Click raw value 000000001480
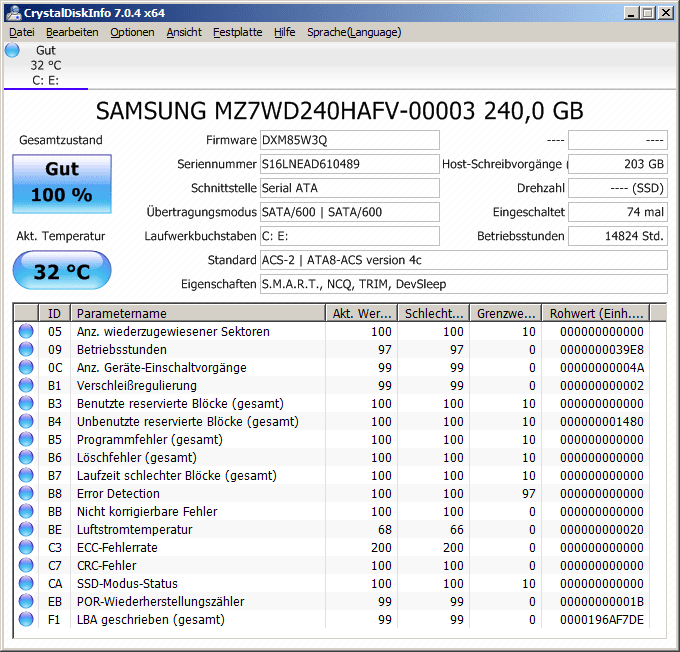Screen dimensions: 680x652 click(x=602, y=422)
